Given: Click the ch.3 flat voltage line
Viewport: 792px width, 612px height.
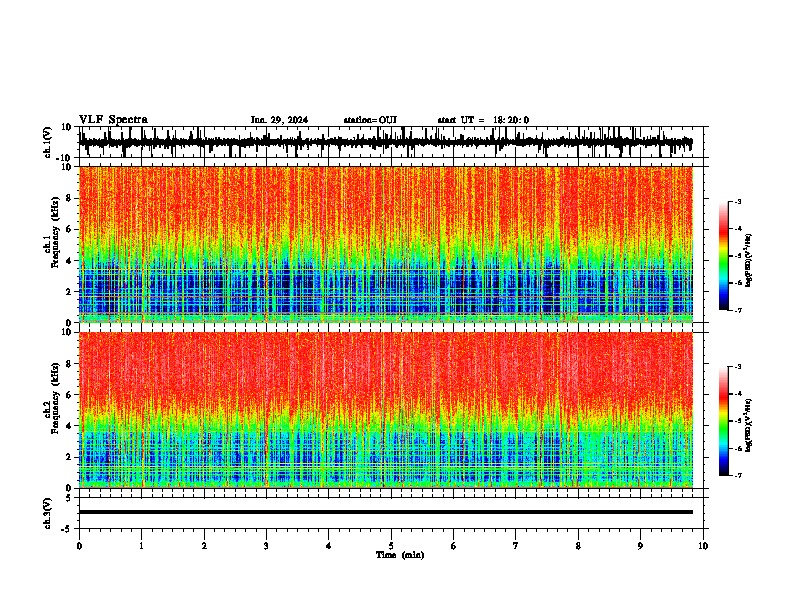Looking at the screenshot, I should [x=385, y=512].
